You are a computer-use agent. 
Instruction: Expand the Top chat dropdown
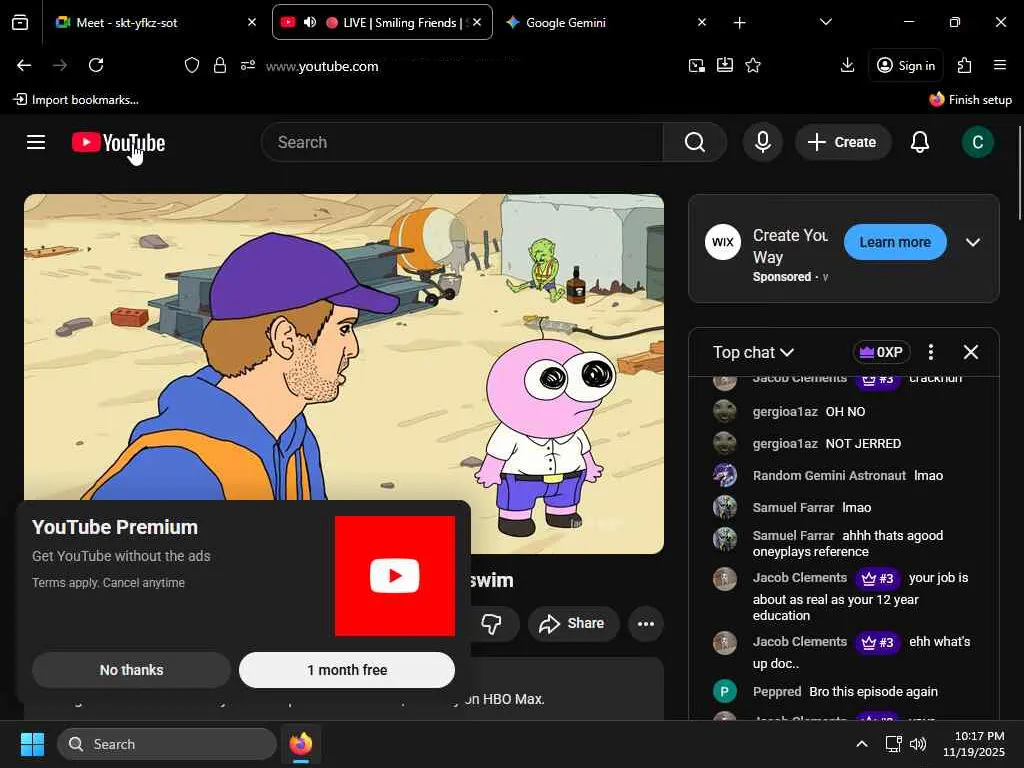tap(754, 352)
